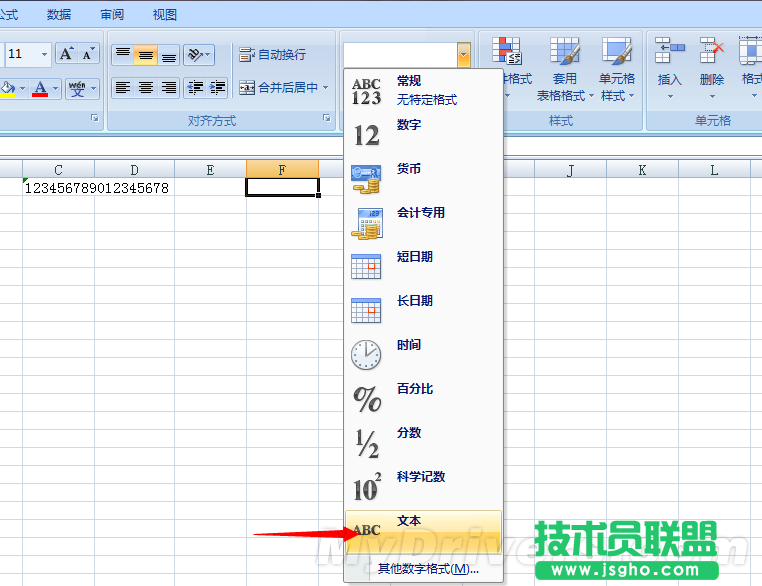Decrease the cell indent

point(195,87)
